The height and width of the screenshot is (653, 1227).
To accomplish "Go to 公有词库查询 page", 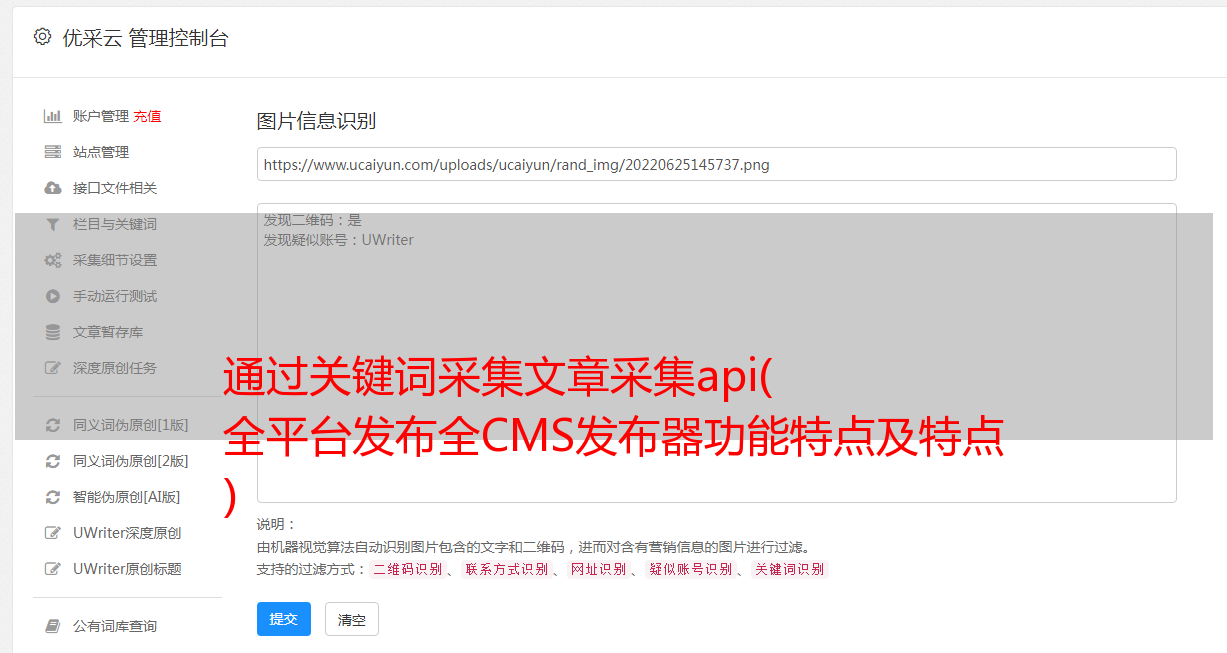I will (115, 626).
